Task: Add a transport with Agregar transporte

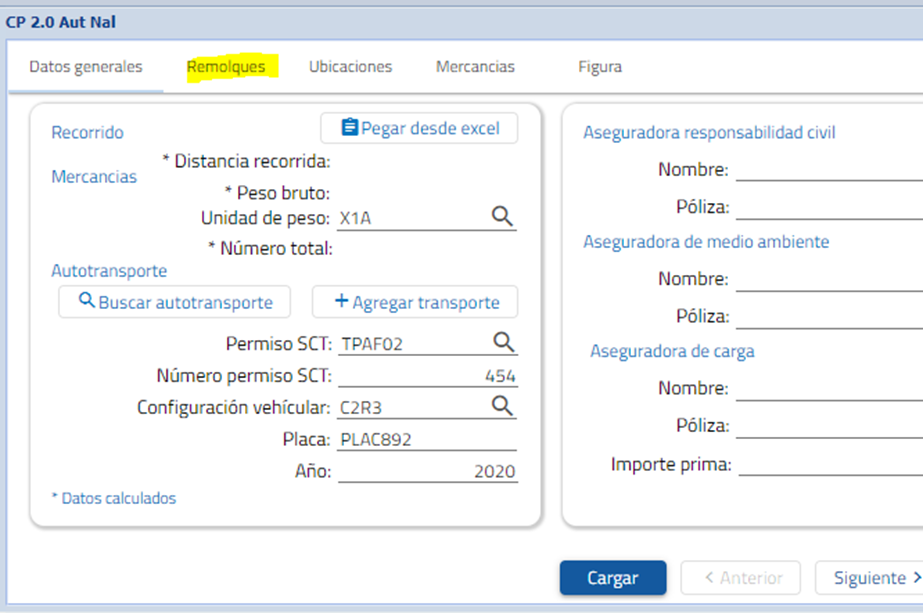Action: [415, 302]
